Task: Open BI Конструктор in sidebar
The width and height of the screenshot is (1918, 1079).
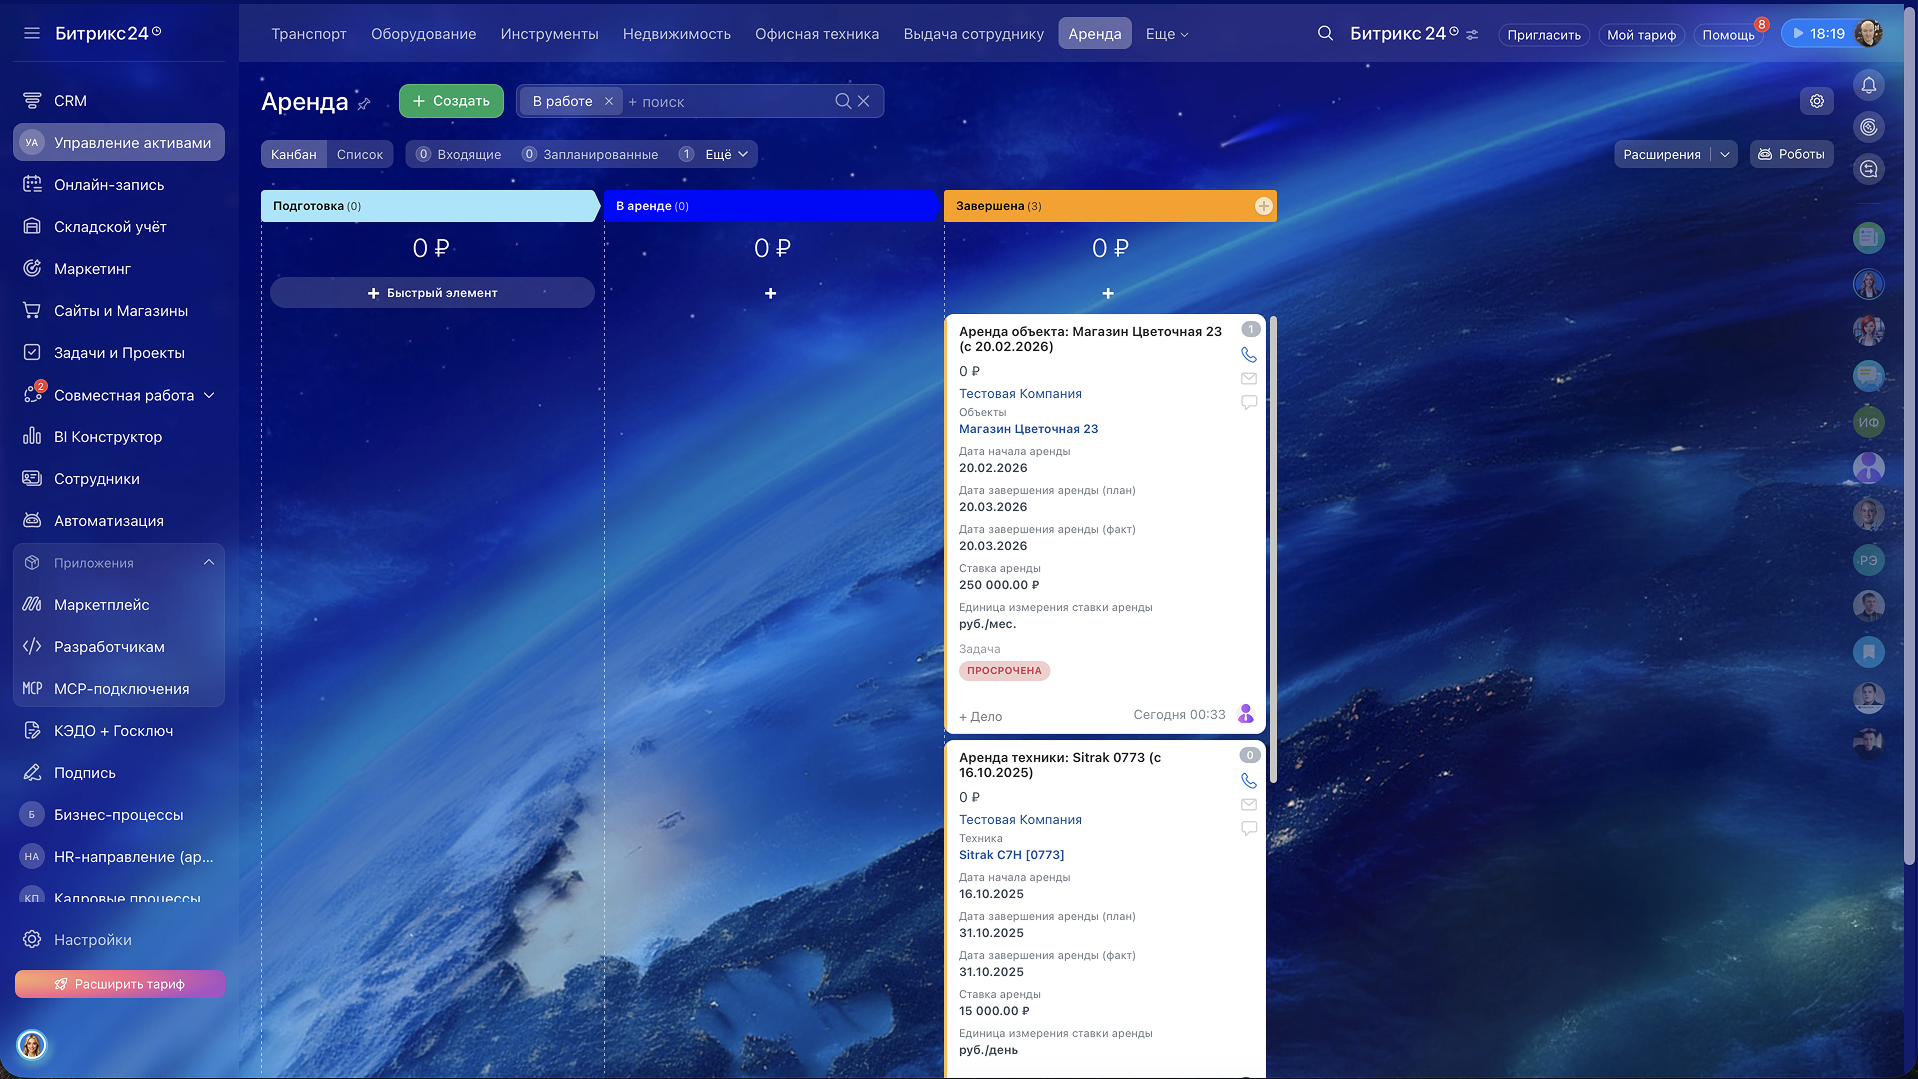Action: click(119, 437)
